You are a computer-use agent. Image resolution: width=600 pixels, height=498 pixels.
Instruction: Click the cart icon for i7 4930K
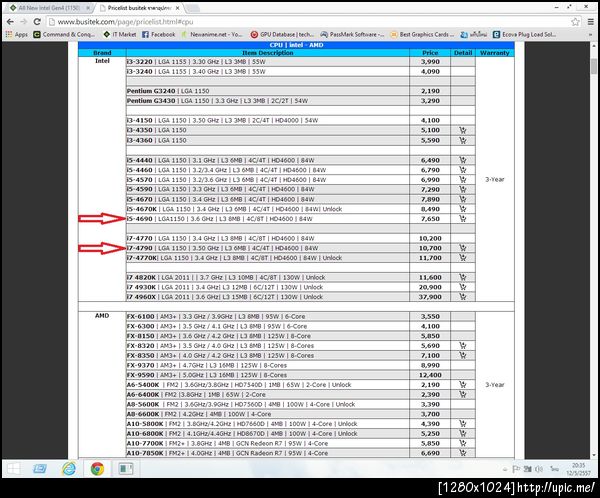(x=463, y=287)
